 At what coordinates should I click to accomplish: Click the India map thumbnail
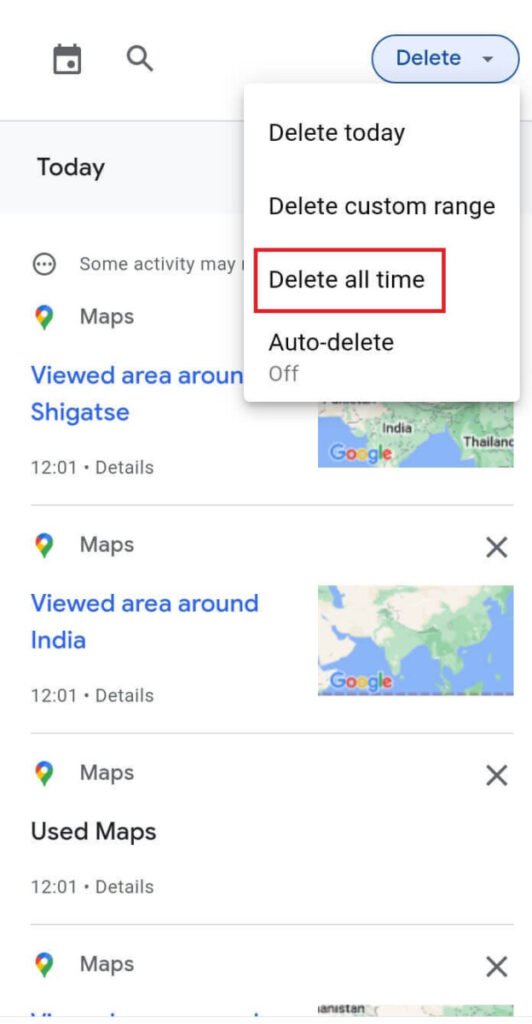pyautogui.click(x=416, y=640)
